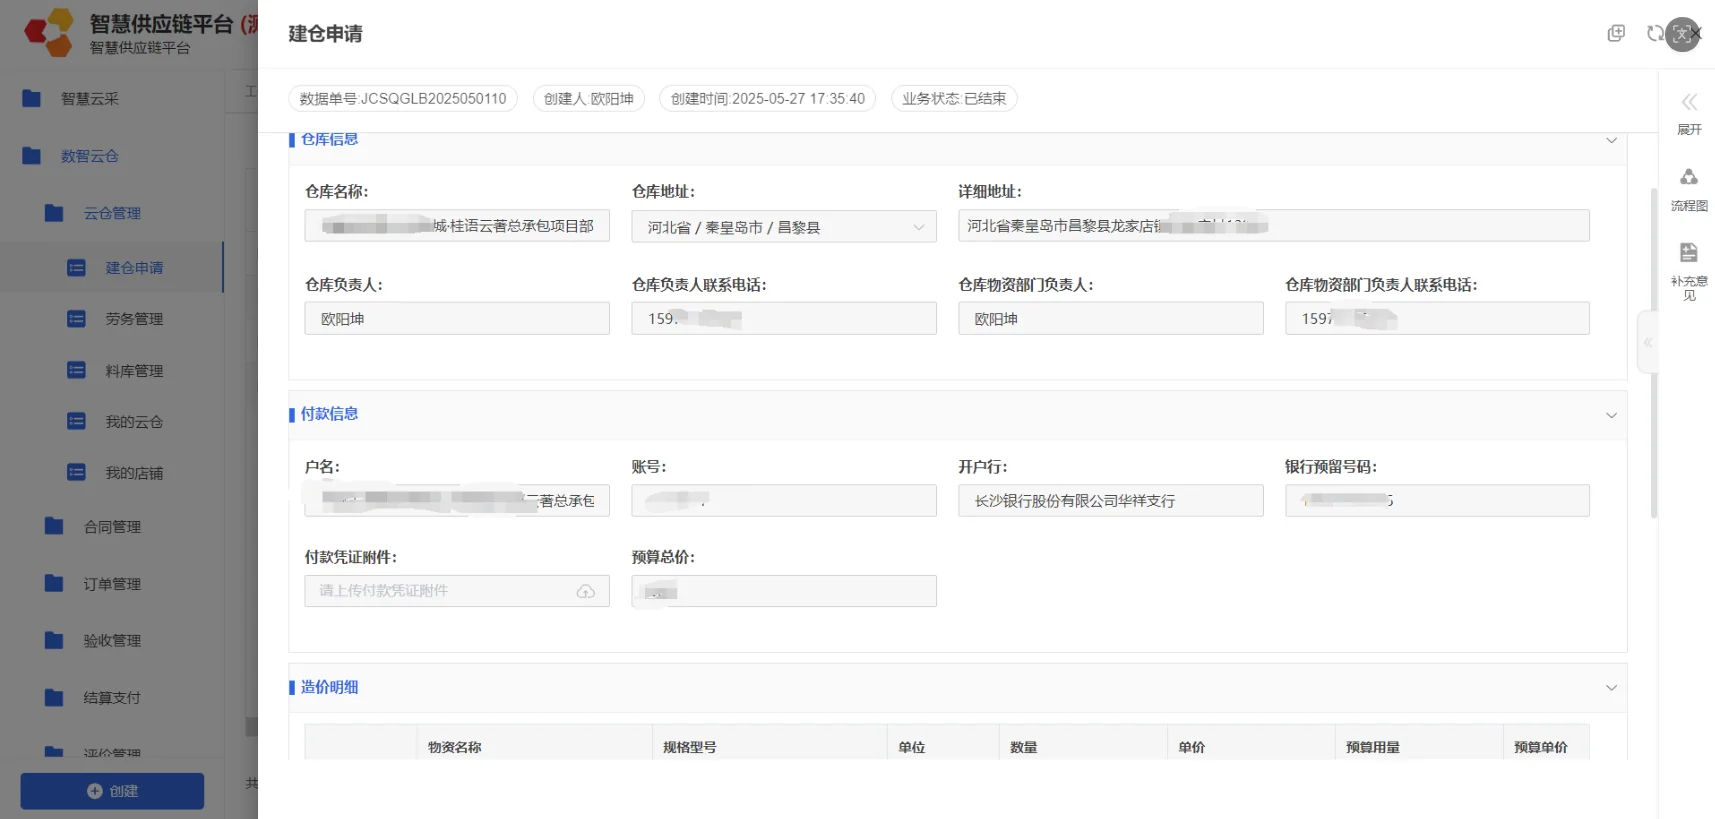The width and height of the screenshot is (1715, 819).
Task: Click the 仓库物资部门负责人 input field
Action: pos(1111,318)
